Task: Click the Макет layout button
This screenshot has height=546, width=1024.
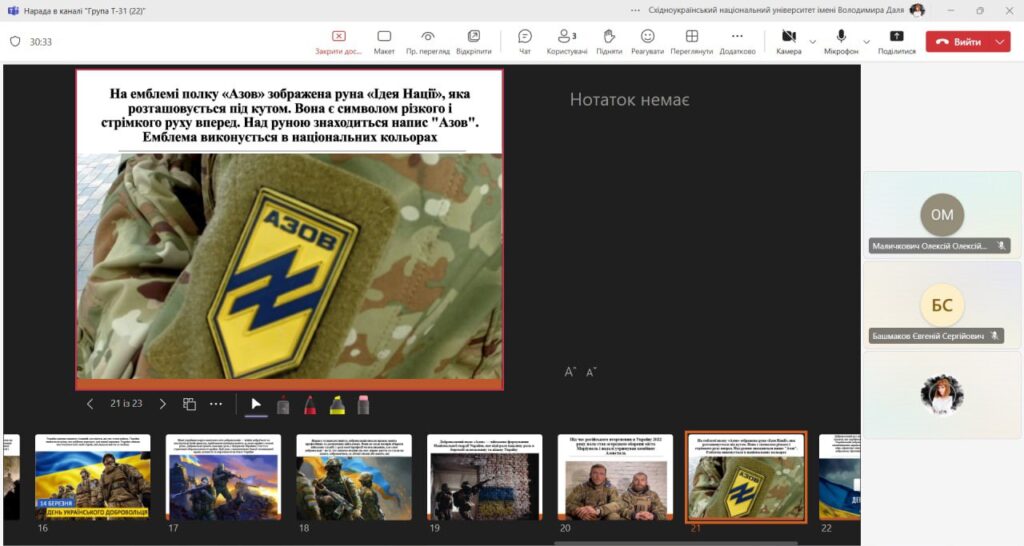Action: click(x=384, y=41)
